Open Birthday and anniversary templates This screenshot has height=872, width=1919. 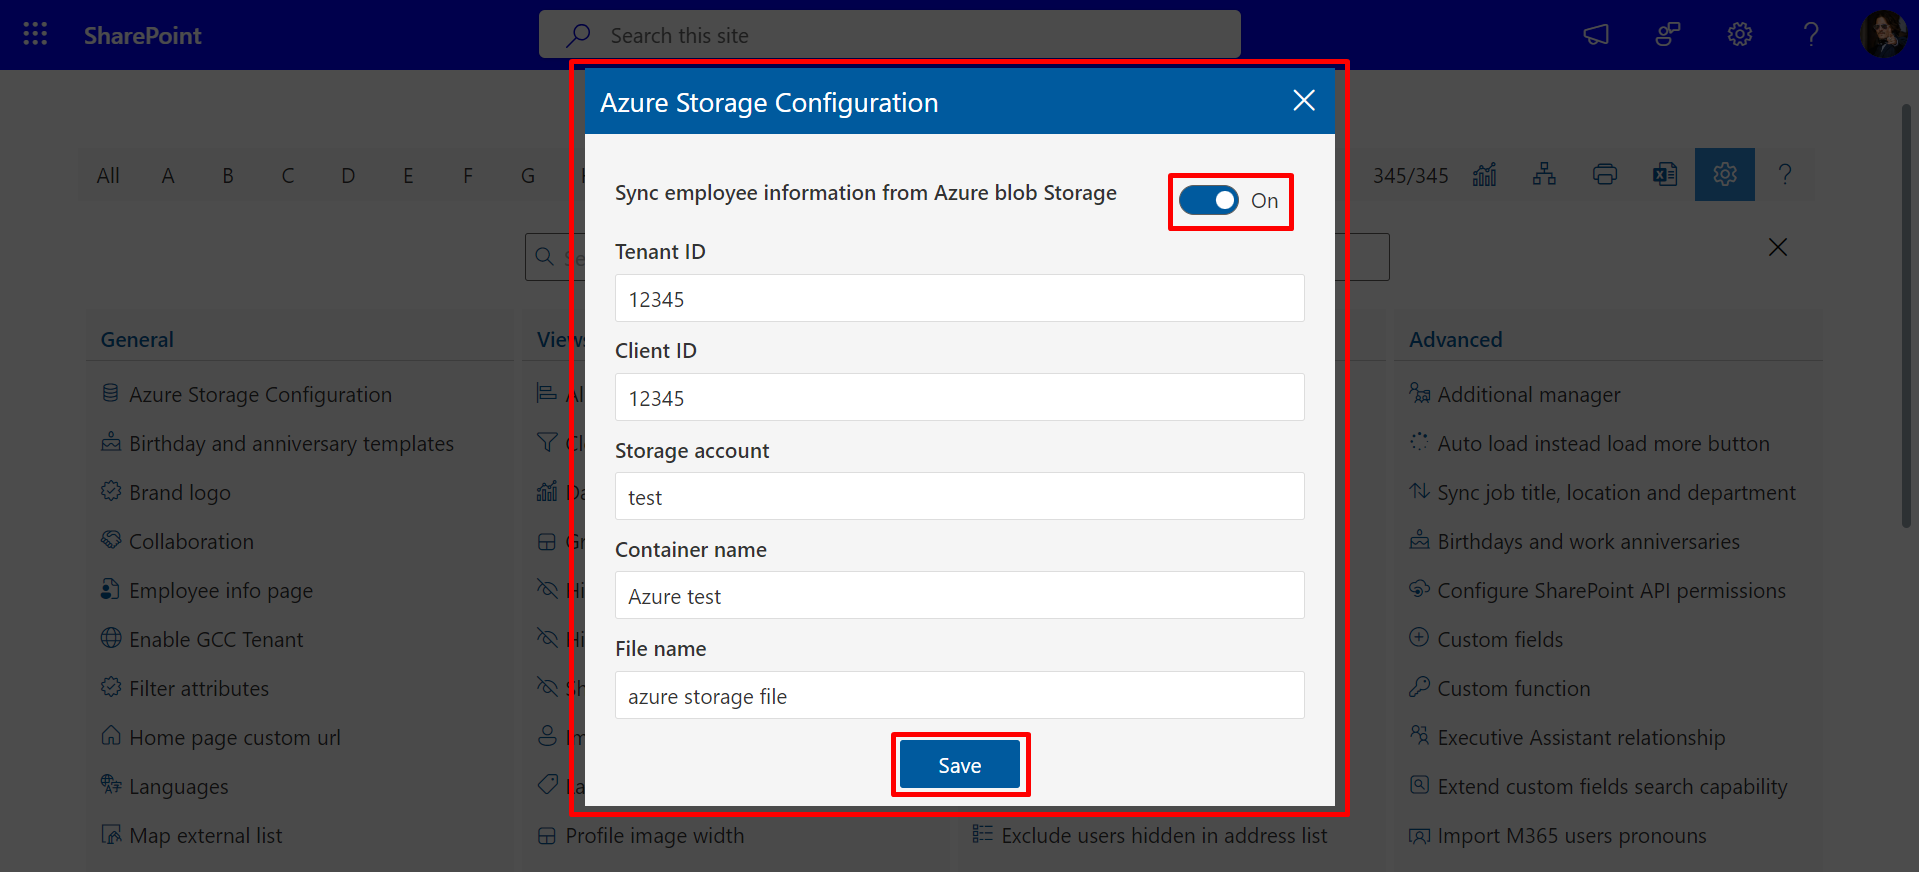(x=291, y=444)
